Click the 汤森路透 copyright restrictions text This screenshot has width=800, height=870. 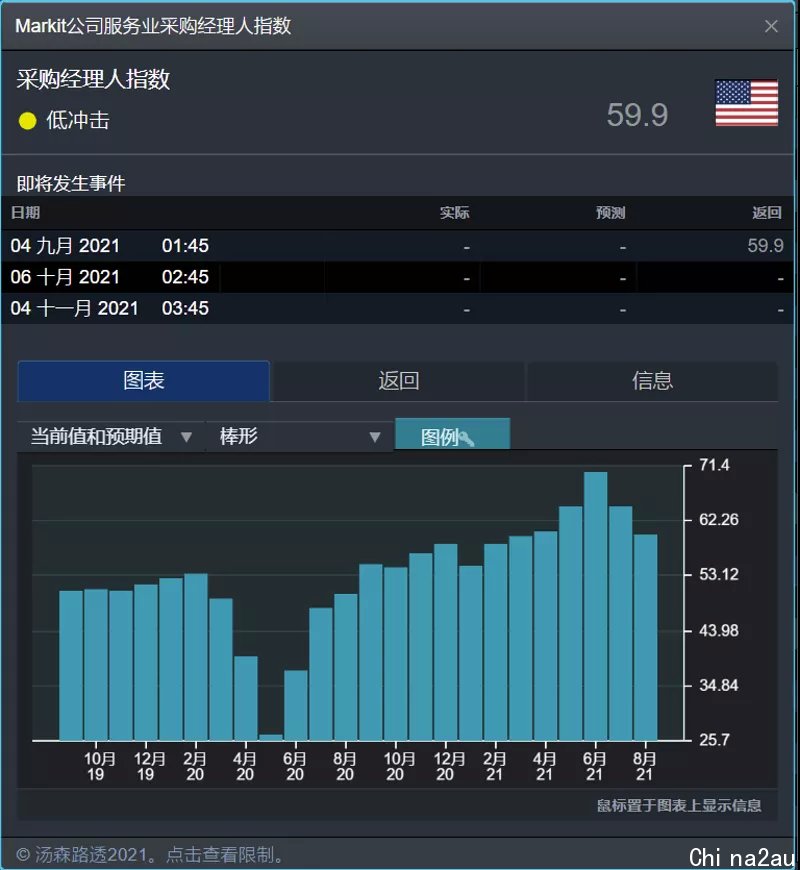click(x=150, y=854)
